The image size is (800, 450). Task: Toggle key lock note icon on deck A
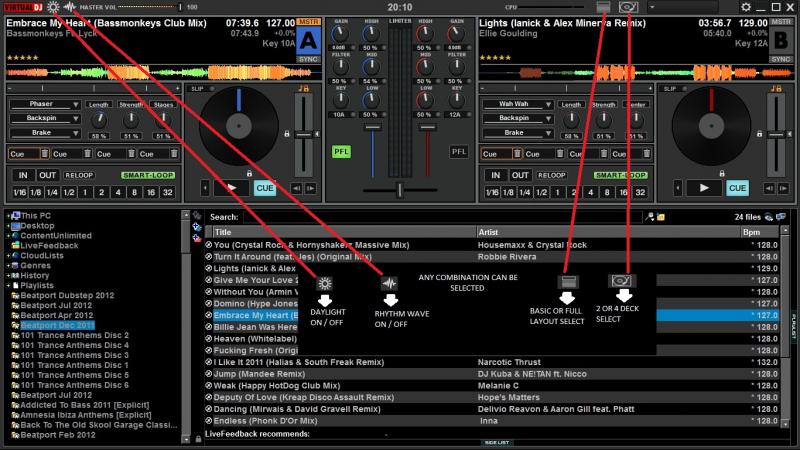(x=303, y=89)
